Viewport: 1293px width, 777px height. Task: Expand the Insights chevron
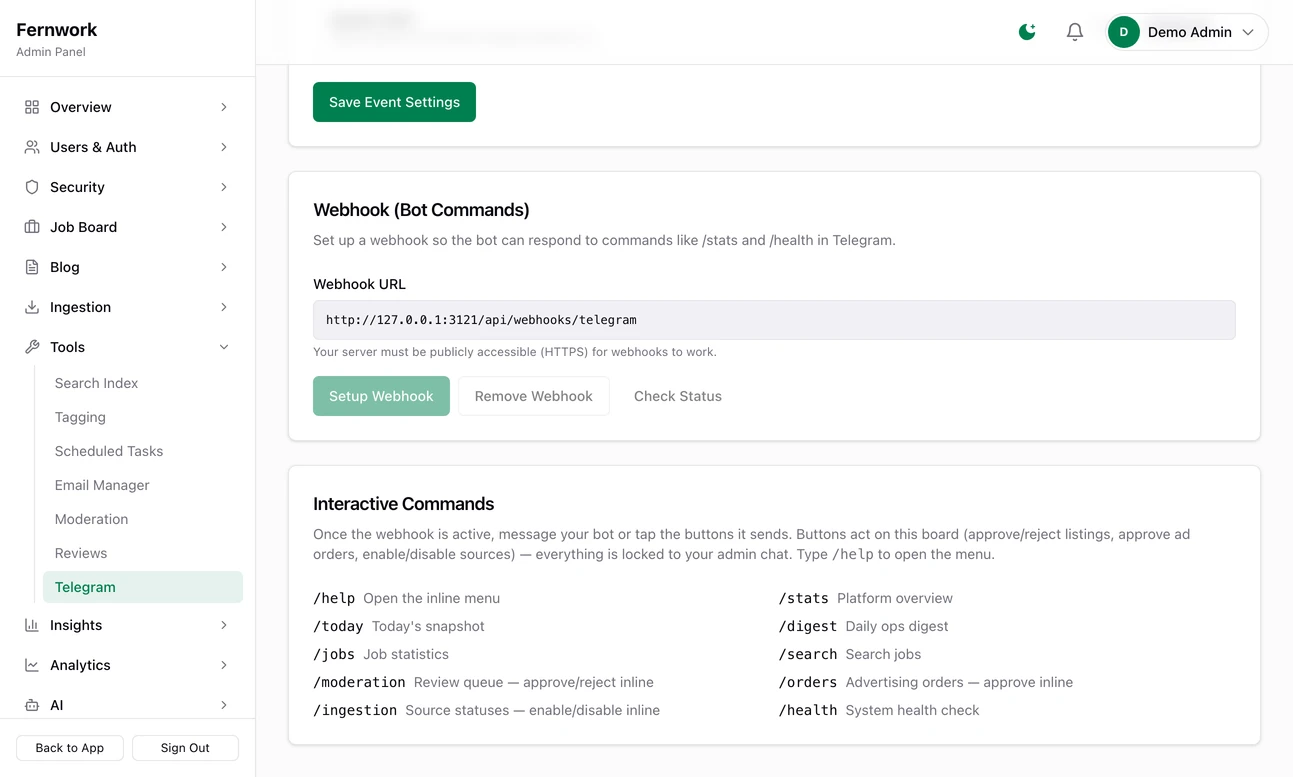224,625
